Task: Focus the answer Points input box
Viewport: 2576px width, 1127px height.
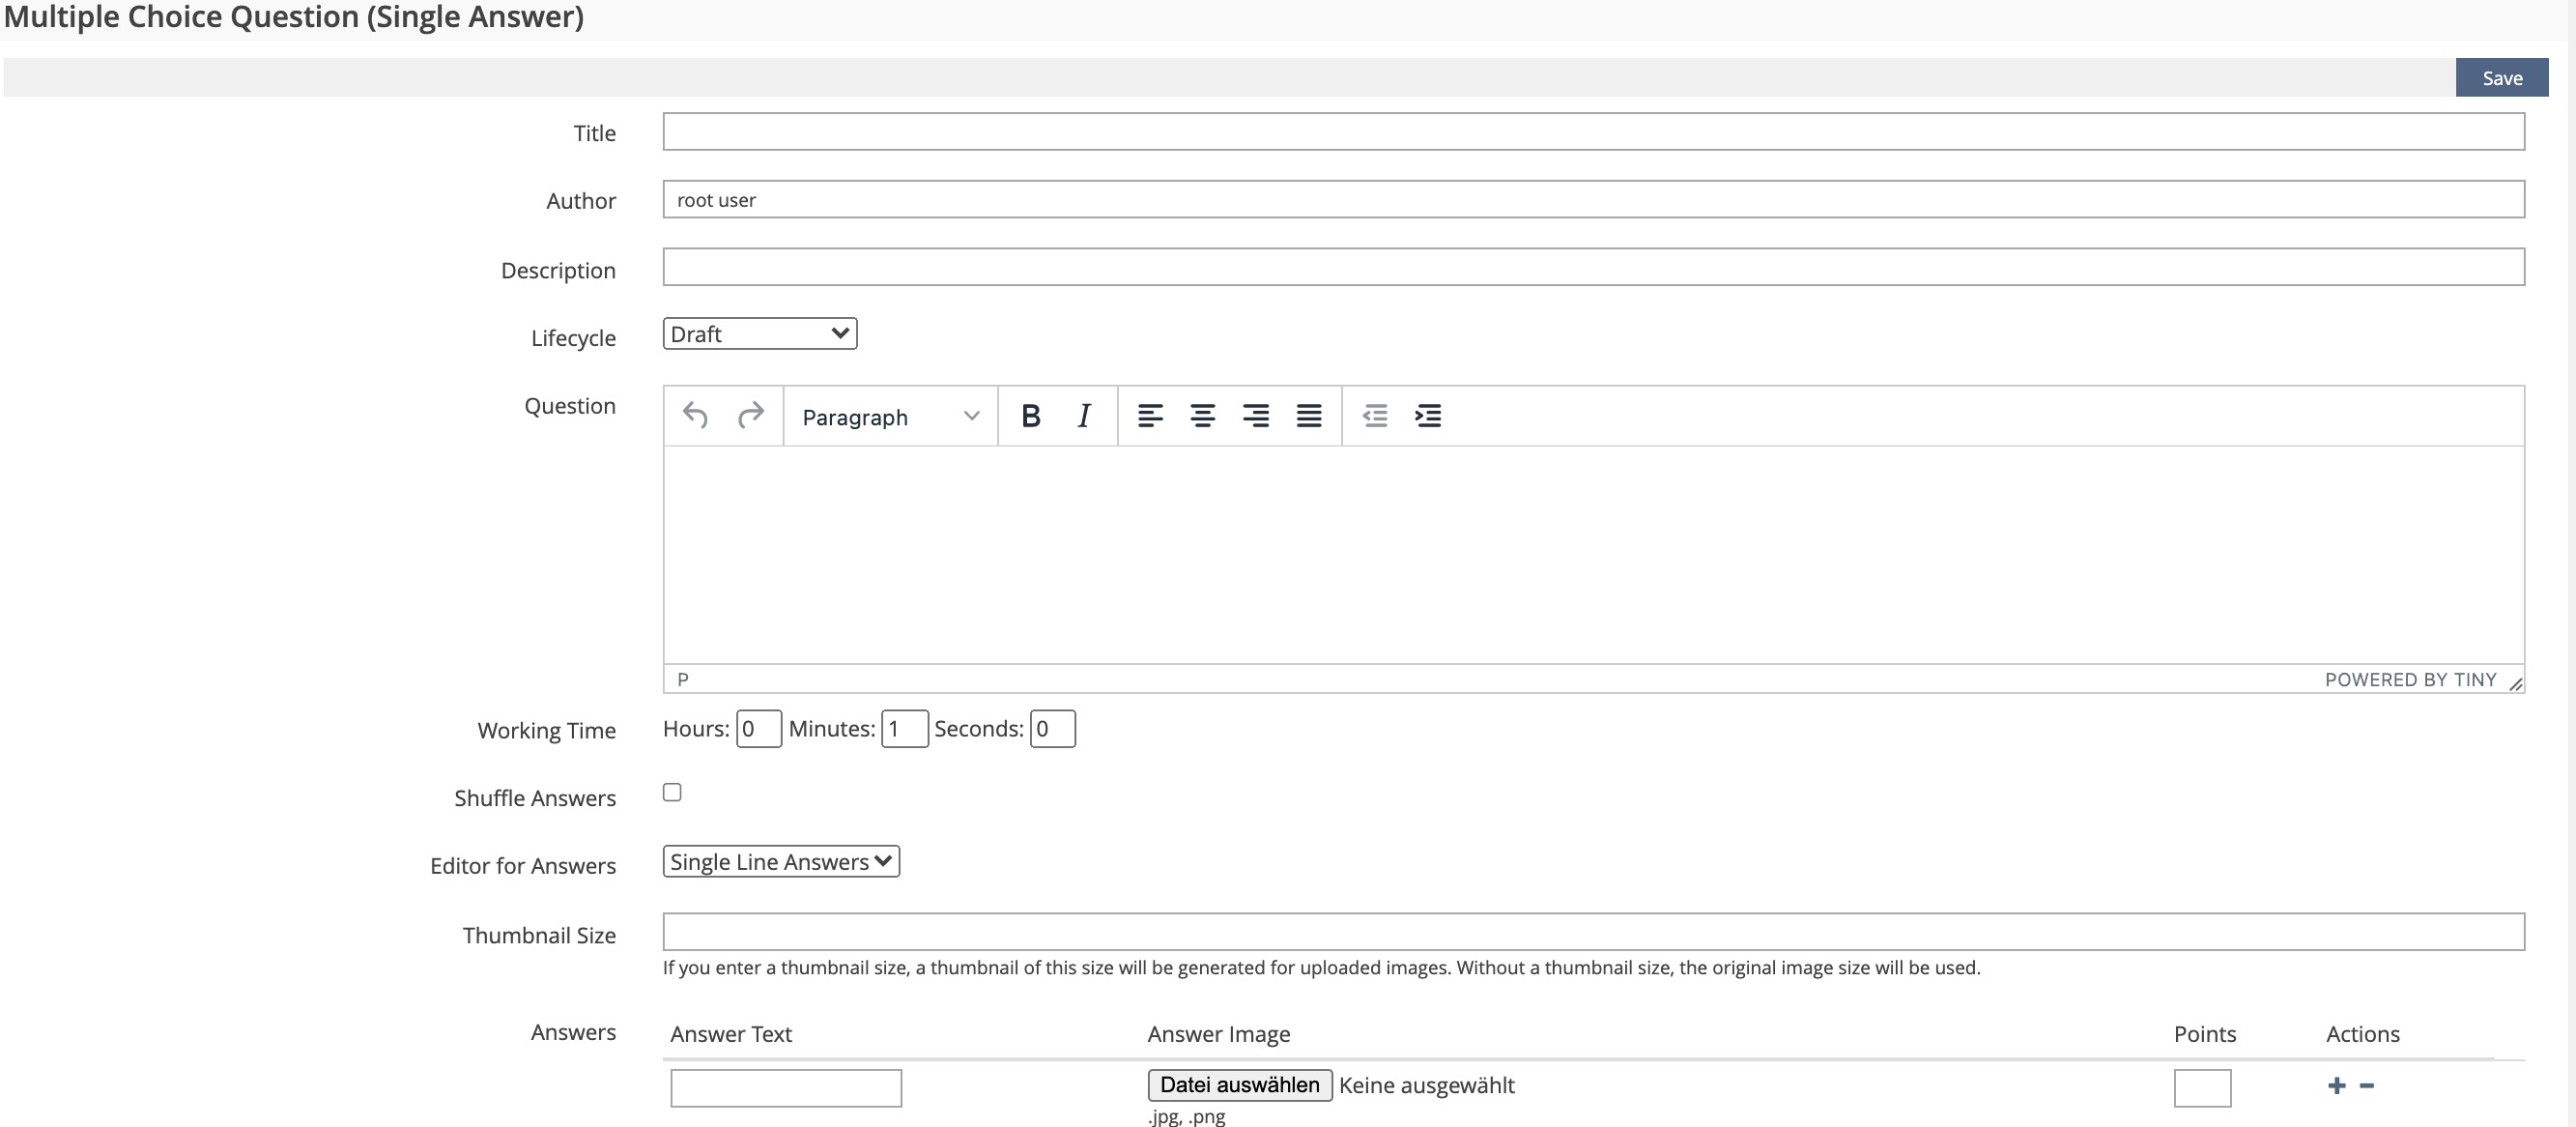Action: tap(2201, 1087)
